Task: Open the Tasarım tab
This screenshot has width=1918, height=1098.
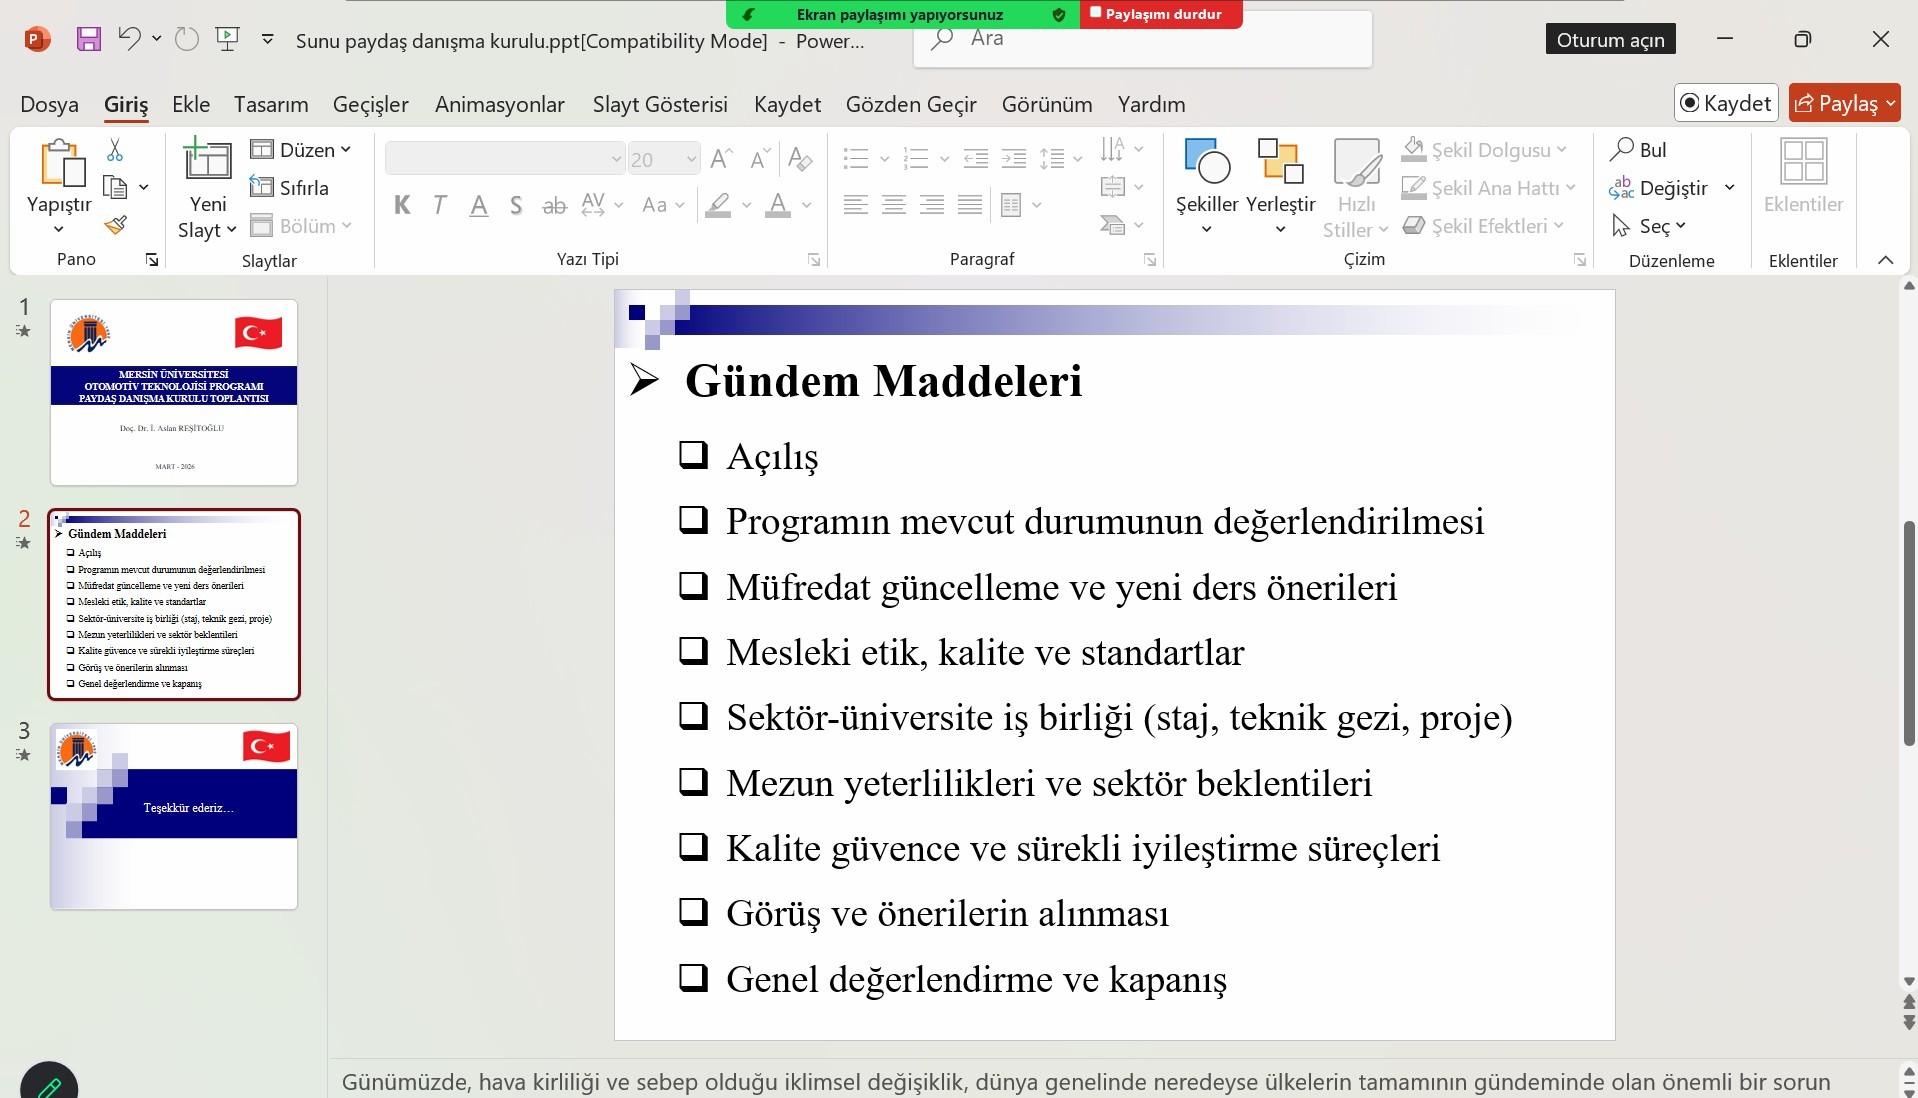Action: click(271, 104)
